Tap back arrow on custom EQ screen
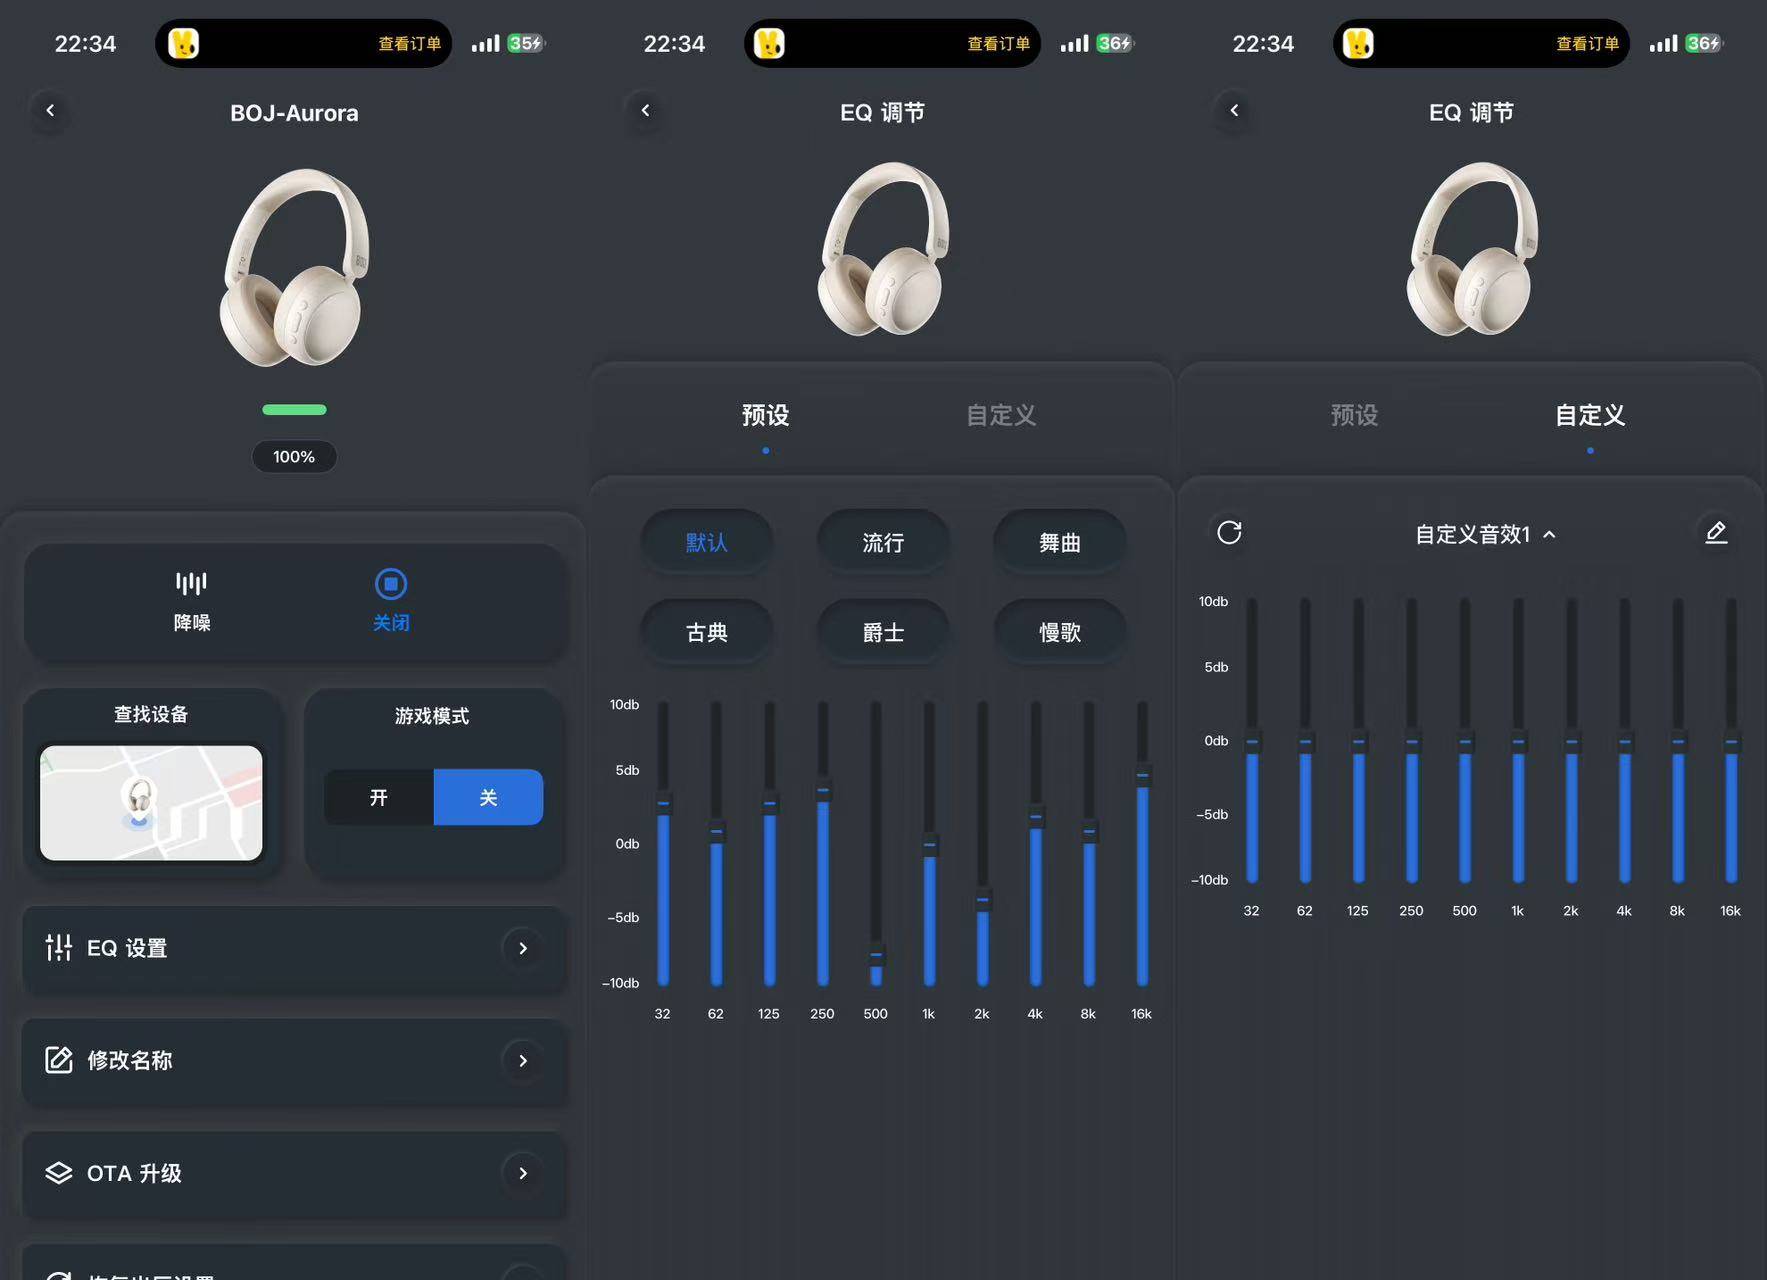This screenshot has height=1280, width=1767. tap(1234, 111)
